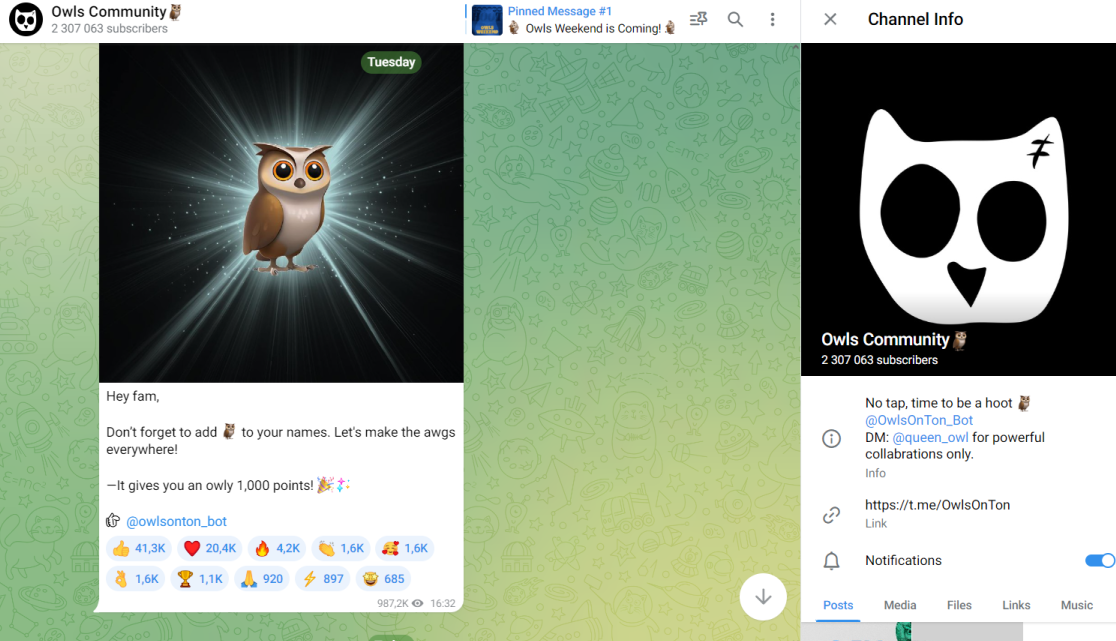Close the Channel Info panel
This screenshot has width=1116, height=641.
coord(830,19)
